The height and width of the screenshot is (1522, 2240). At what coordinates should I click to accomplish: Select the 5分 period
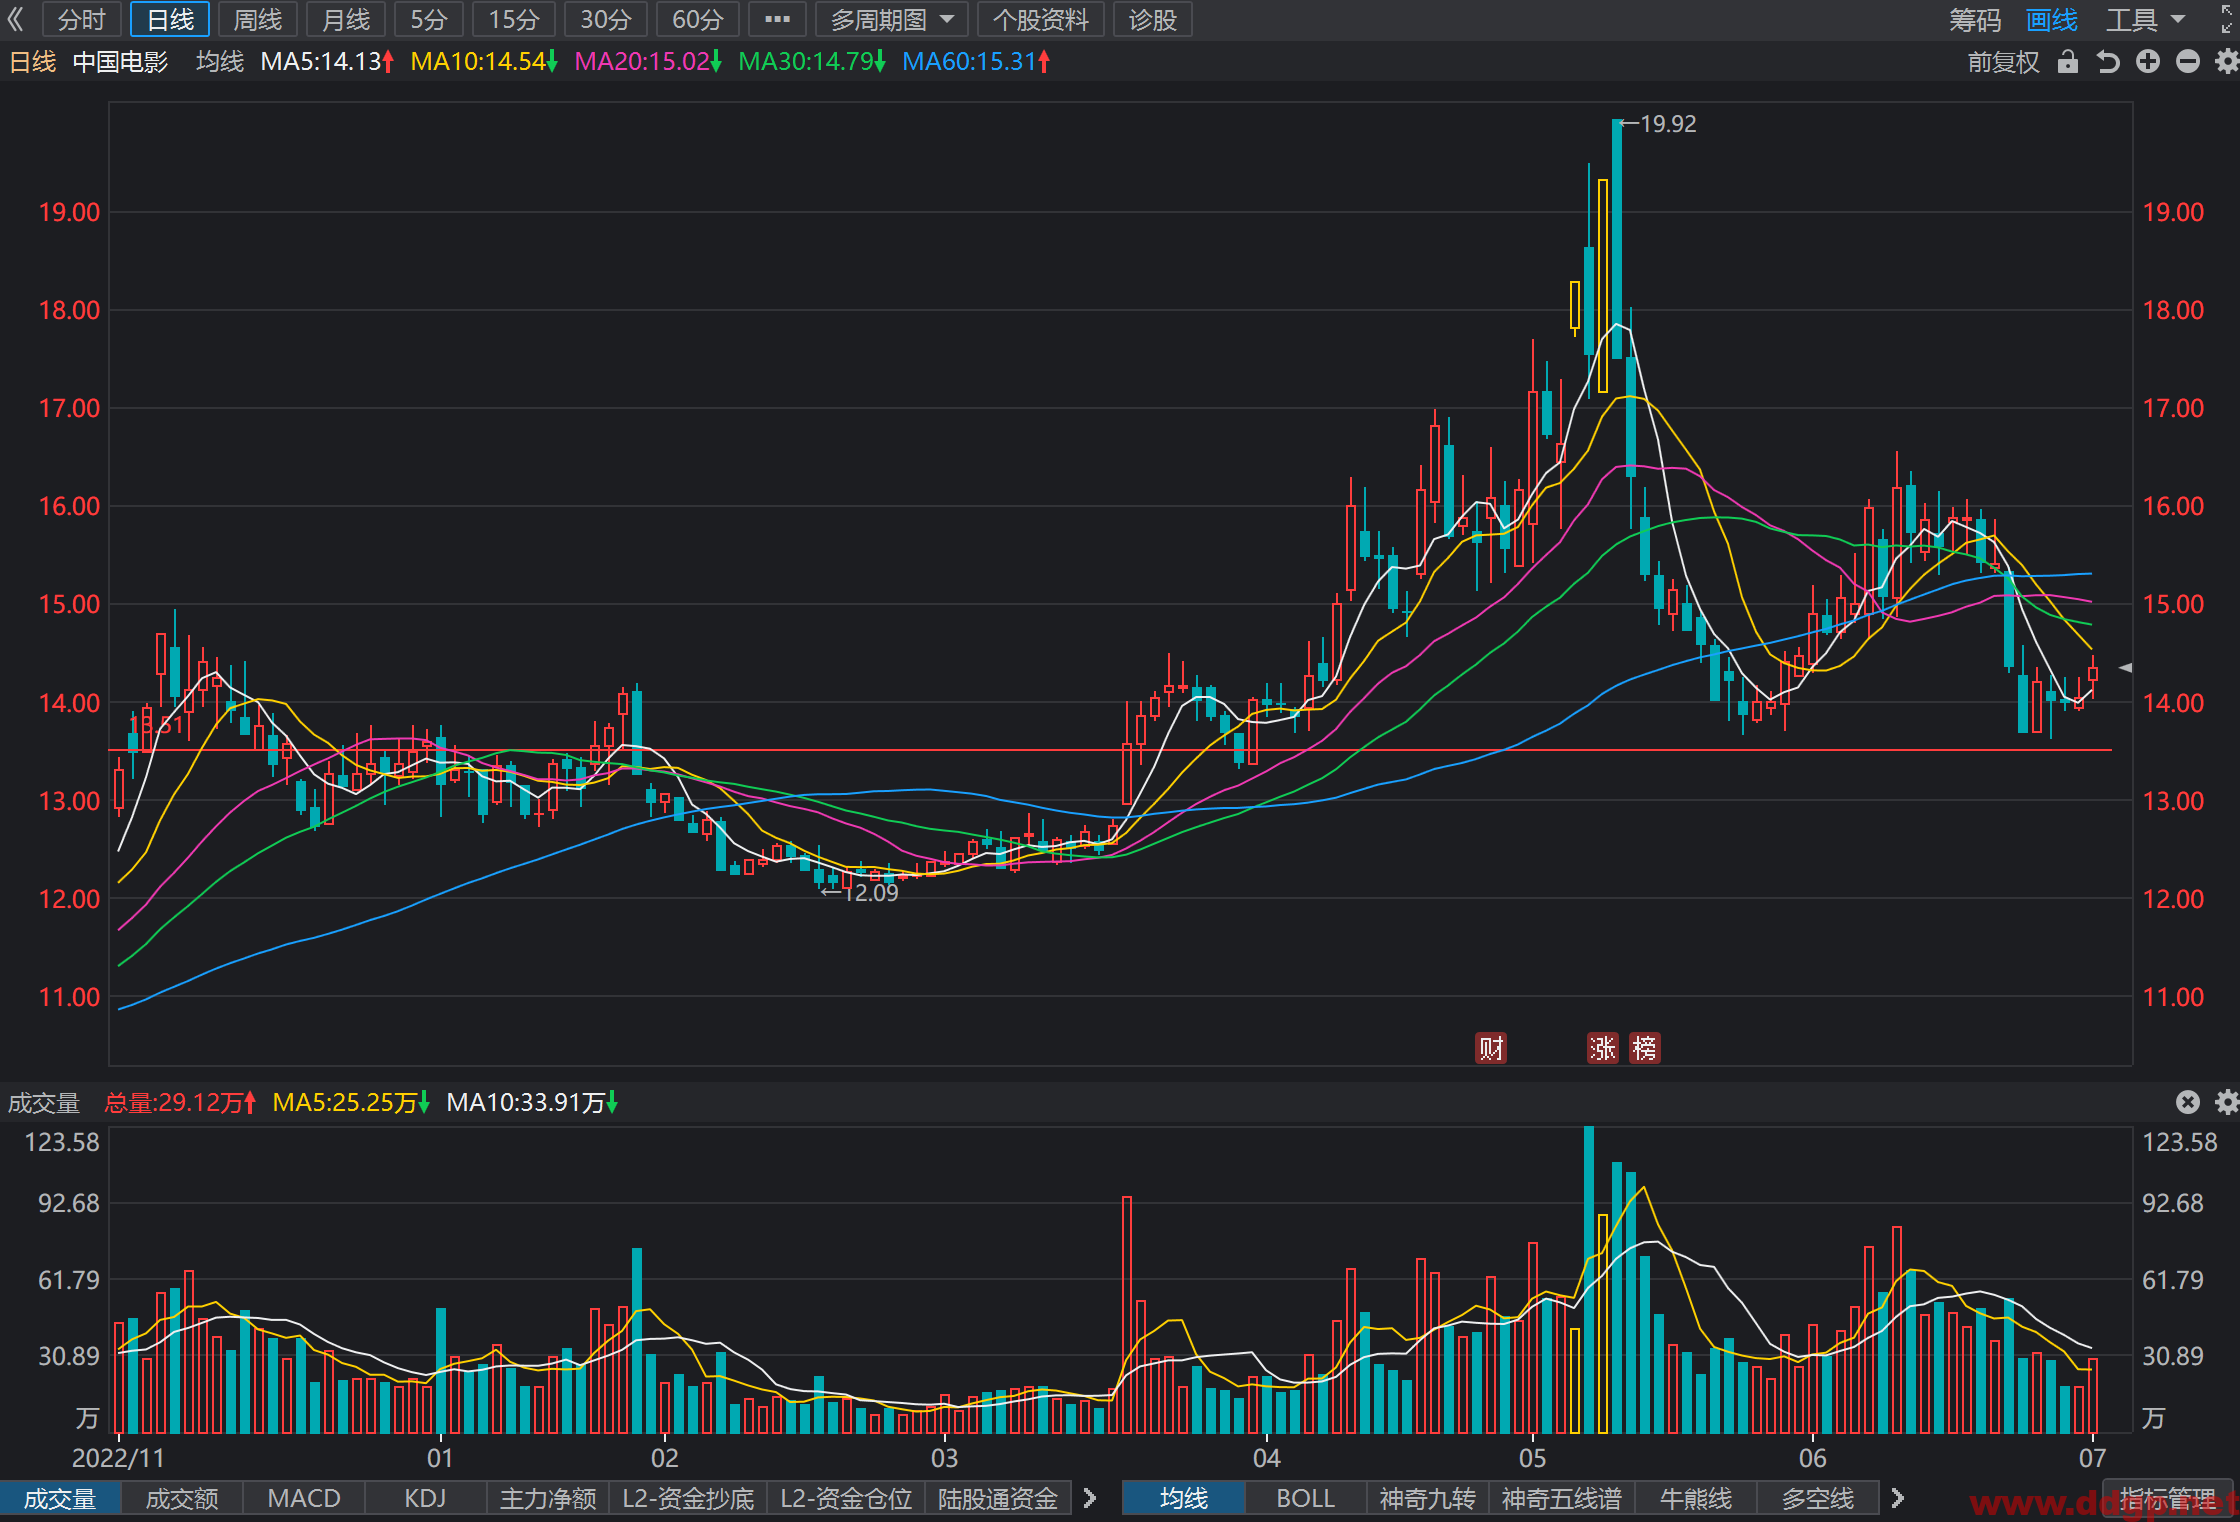[429, 20]
